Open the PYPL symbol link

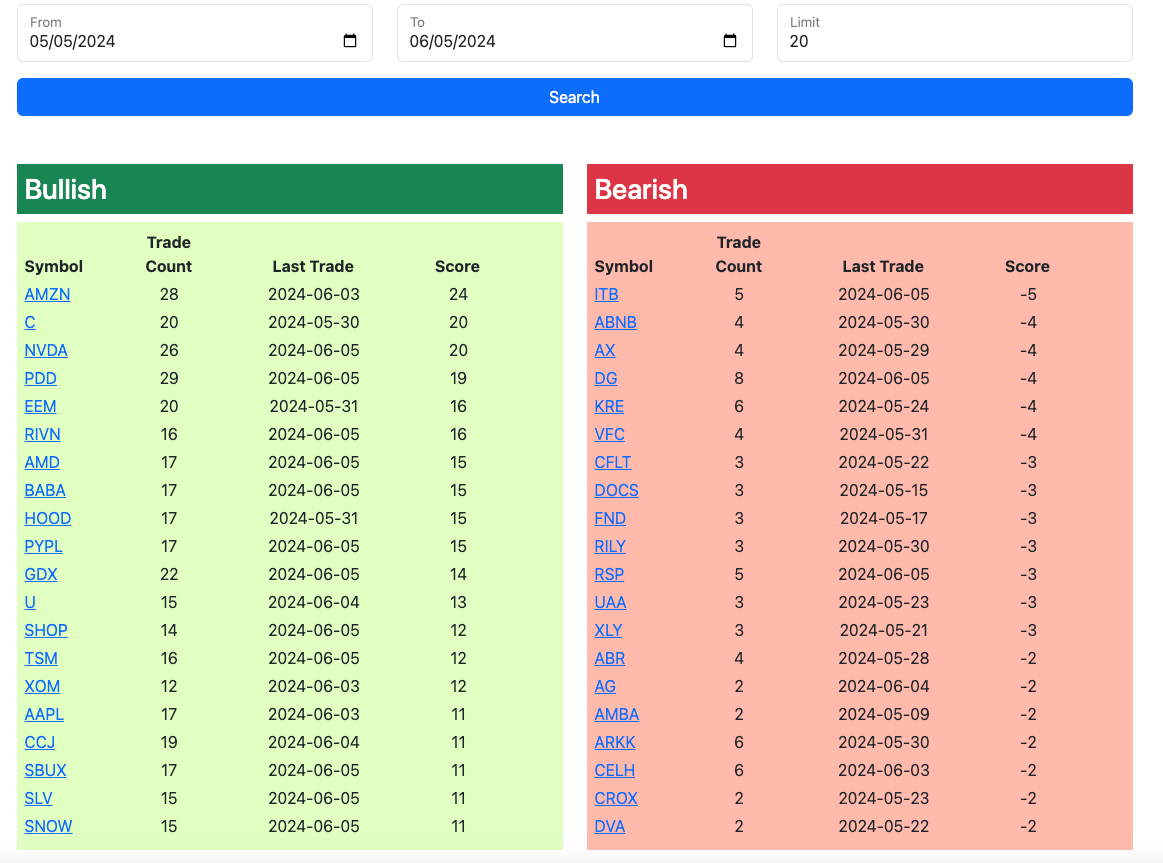pos(43,546)
